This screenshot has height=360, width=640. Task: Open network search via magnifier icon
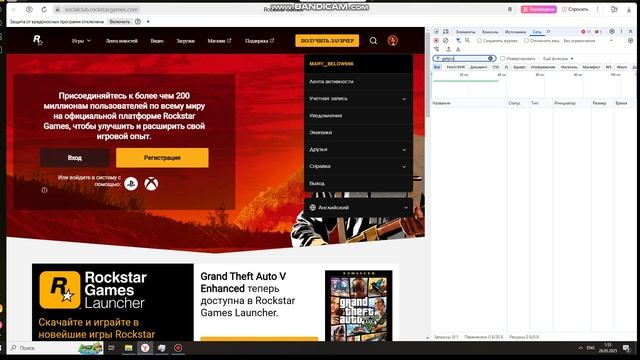[x=467, y=40]
